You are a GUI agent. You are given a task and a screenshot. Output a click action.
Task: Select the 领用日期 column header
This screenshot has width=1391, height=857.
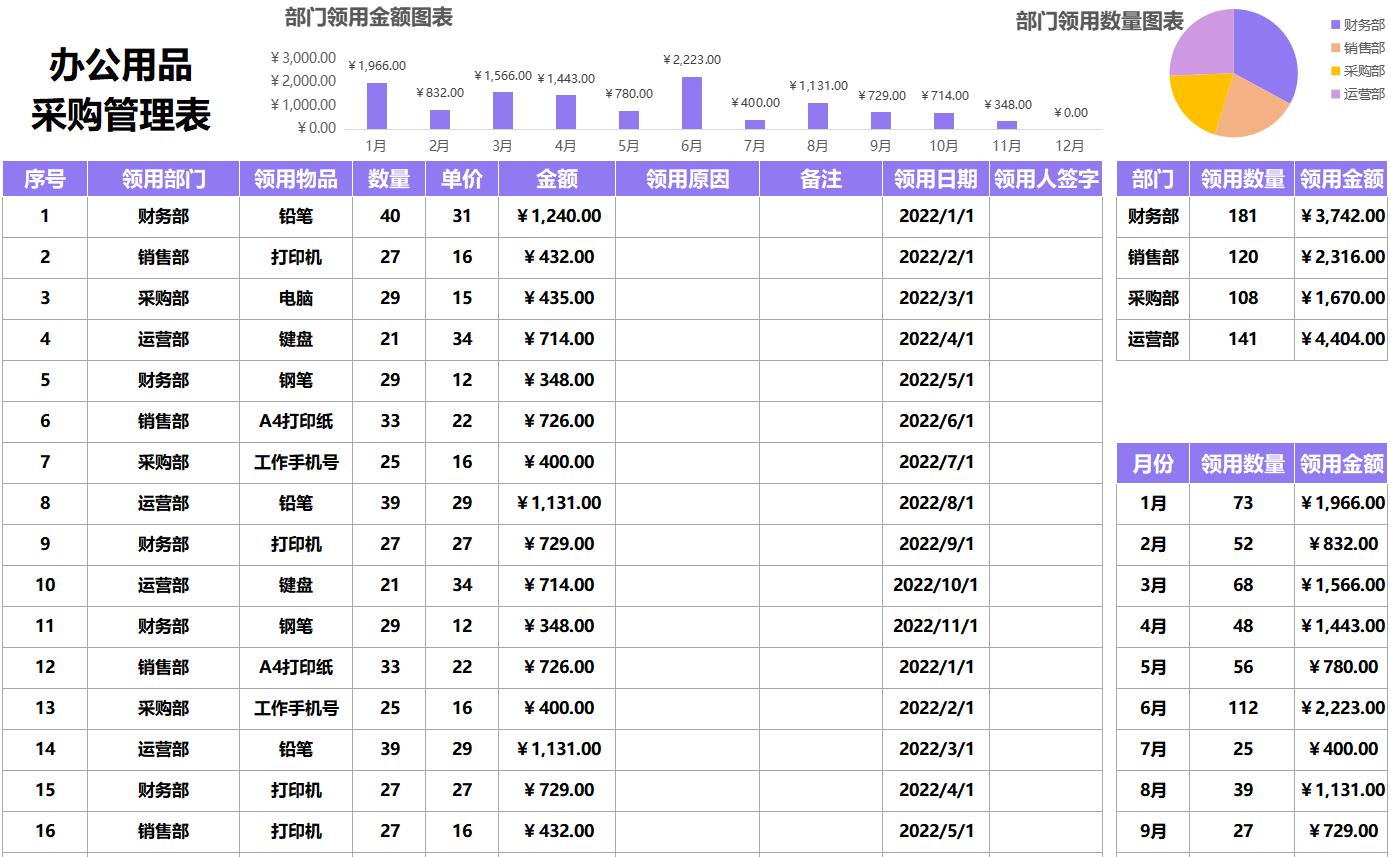pos(936,179)
